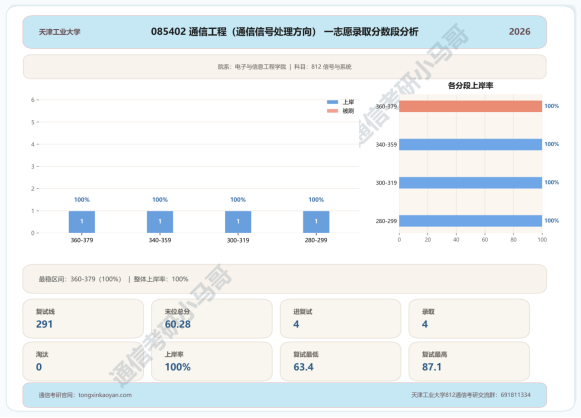Click the 交流群 691811334 footer text

coord(471,395)
